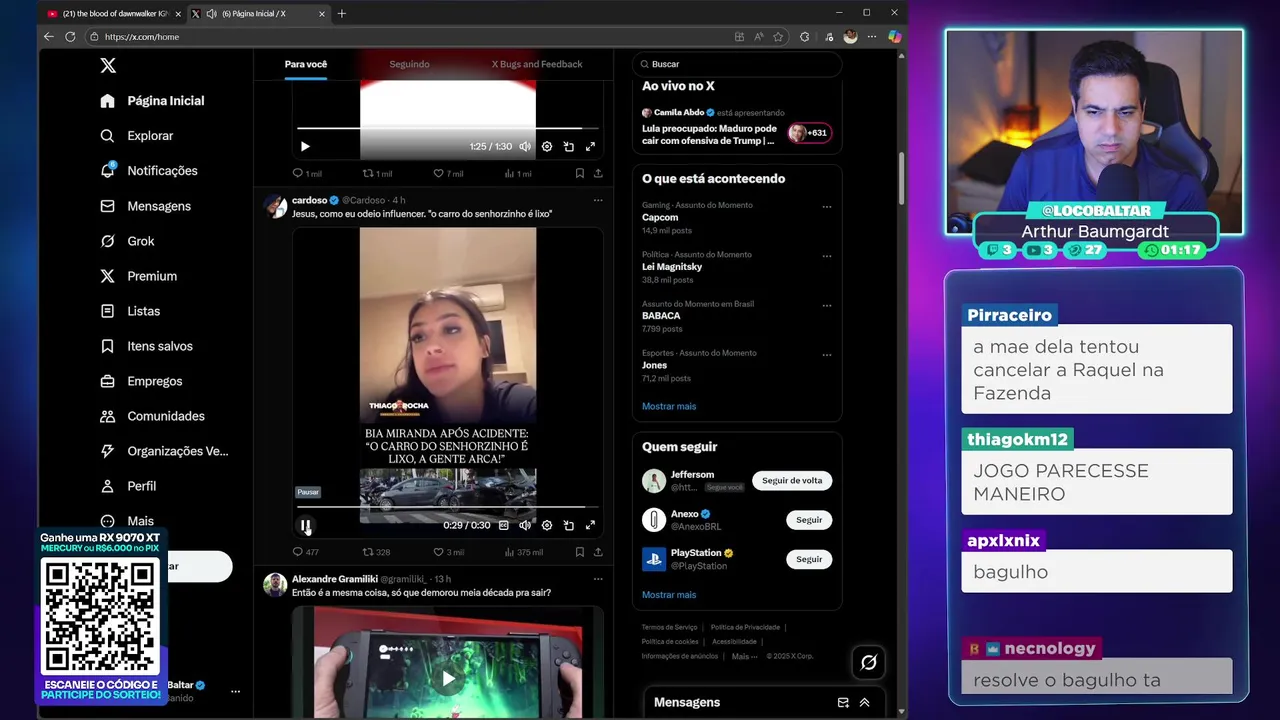Image resolution: width=1280 pixels, height=720 pixels.
Task: Enter fullscreen on the cardoso video
Action: coord(590,525)
